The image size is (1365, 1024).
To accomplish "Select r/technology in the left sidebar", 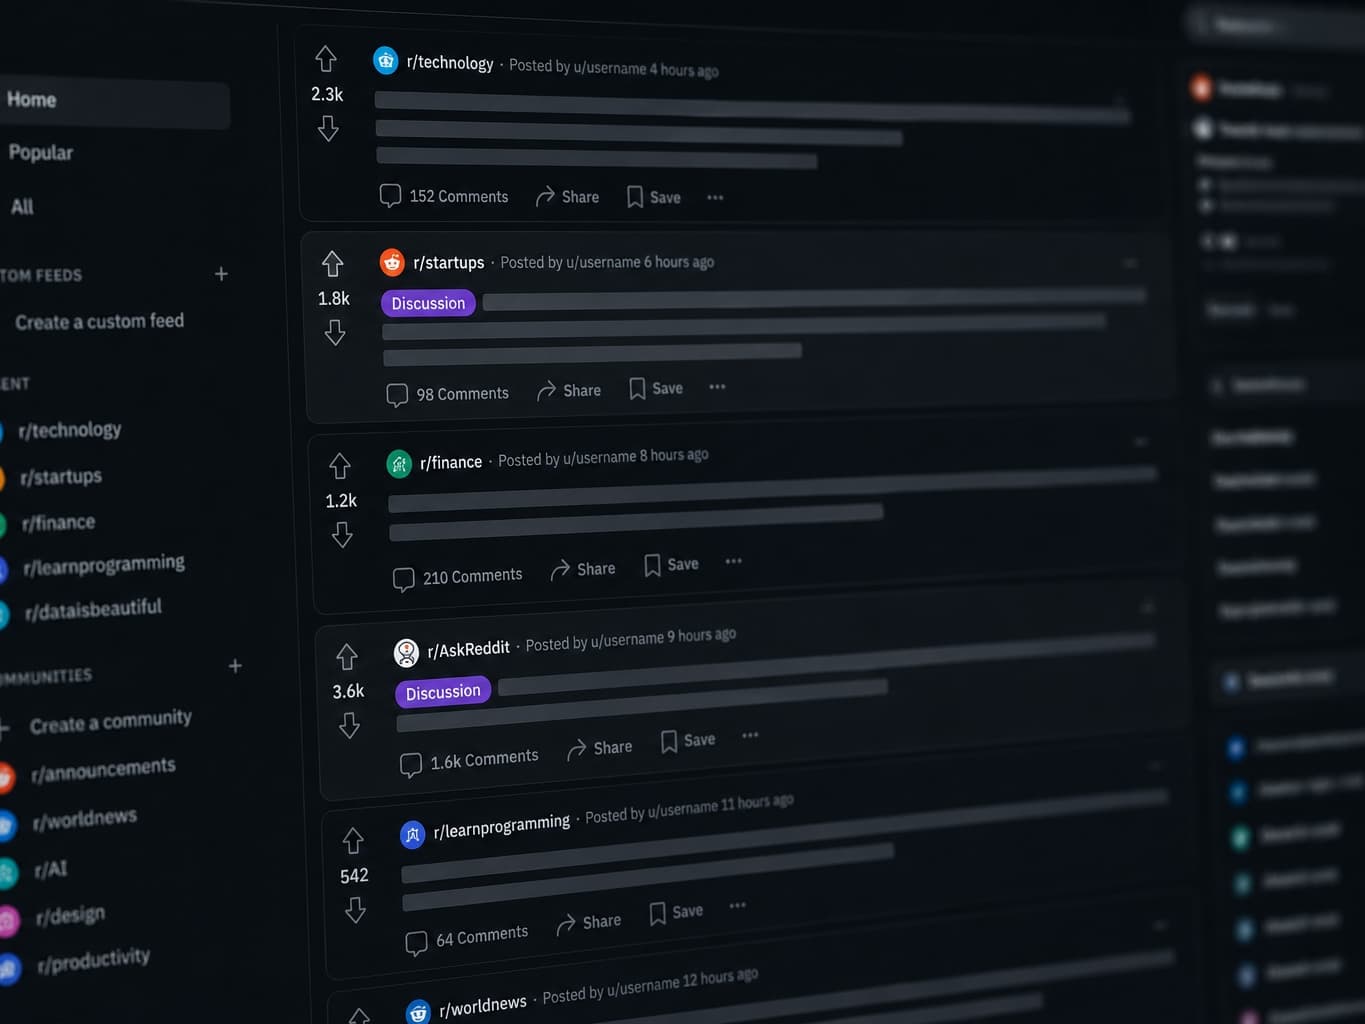I will (x=70, y=430).
